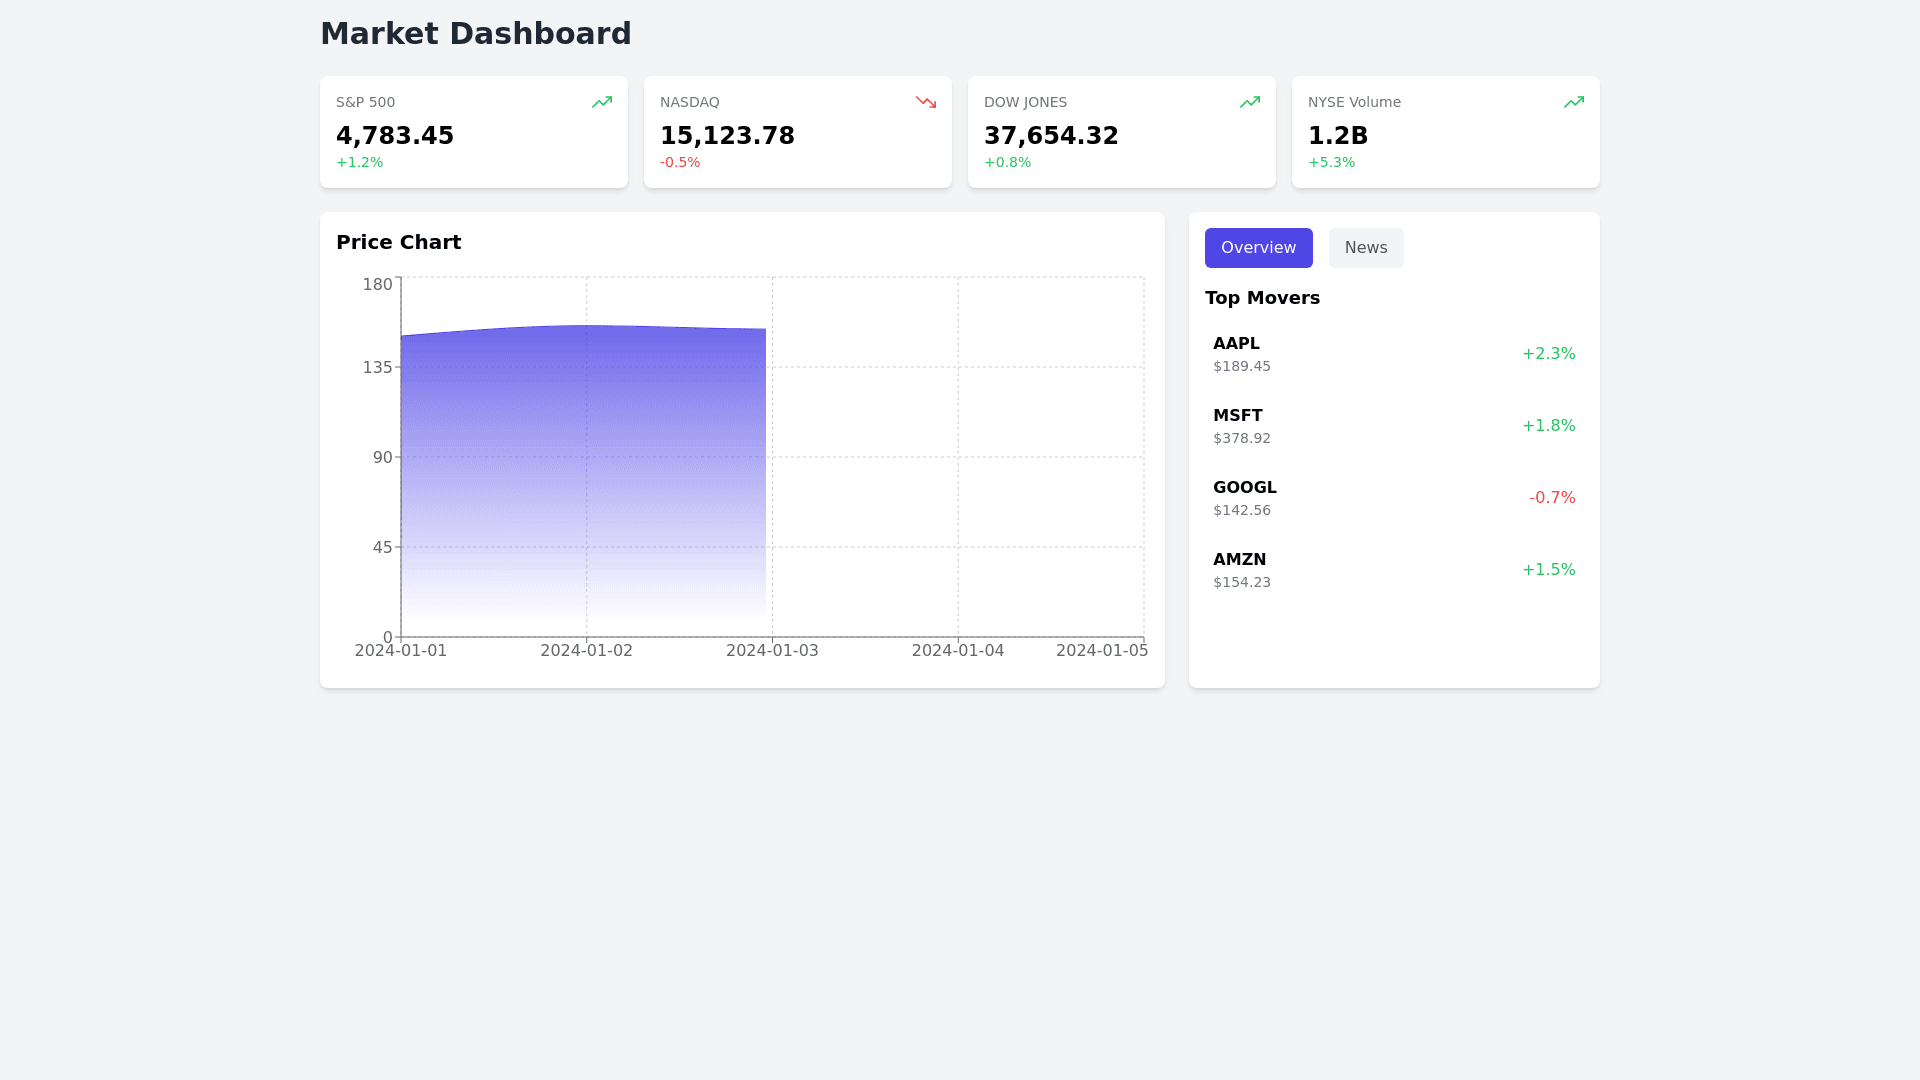
Task: Click the DOW JONES 37,654.32 card
Action: click(1121, 132)
